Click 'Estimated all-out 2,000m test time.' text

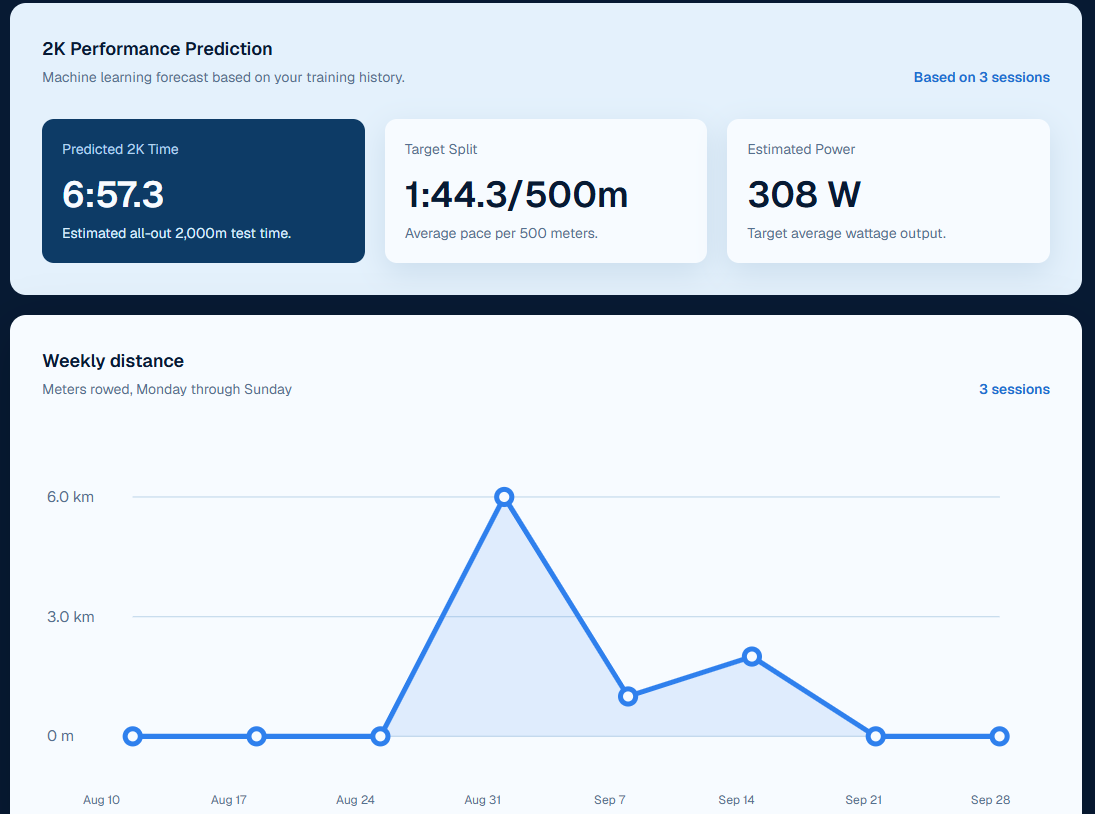point(177,233)
